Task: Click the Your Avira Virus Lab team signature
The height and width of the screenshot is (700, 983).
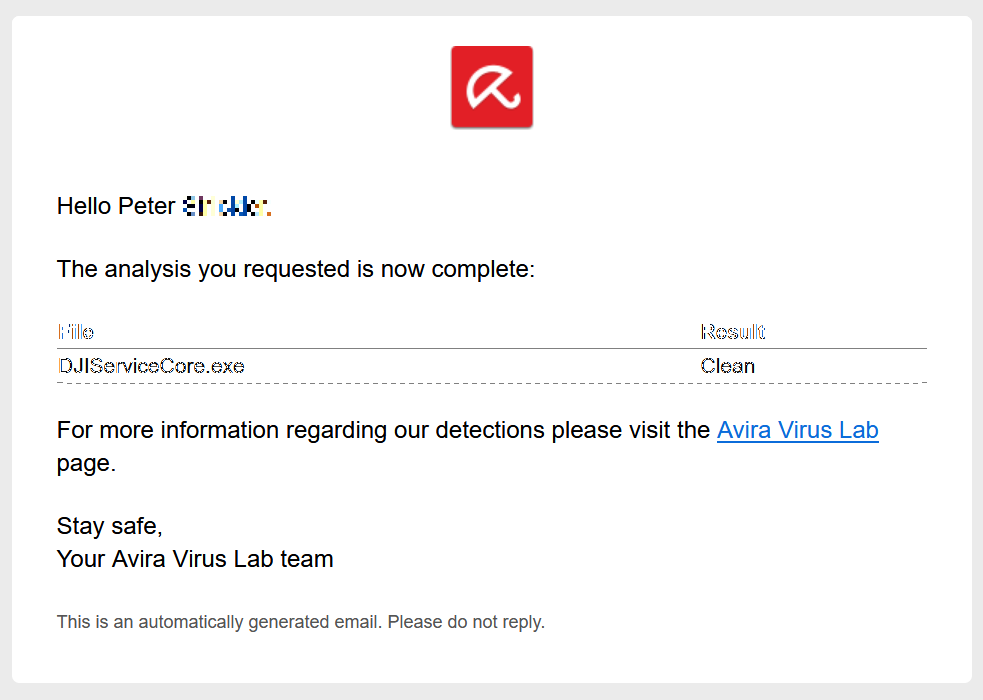Action: [195, 558]
